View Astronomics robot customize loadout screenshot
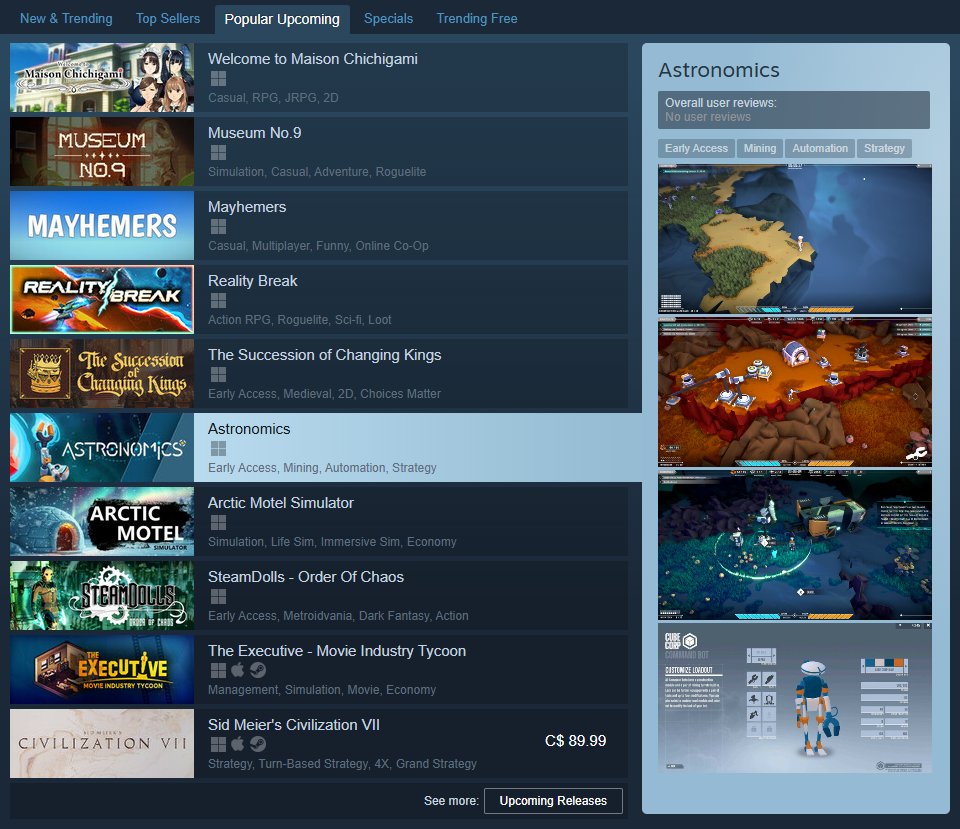960x829 pixels. click(x=795, y=697)
